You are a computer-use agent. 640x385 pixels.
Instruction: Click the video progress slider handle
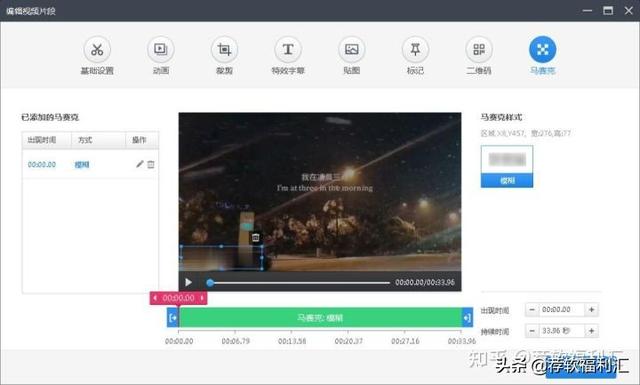tap(210, 283)
